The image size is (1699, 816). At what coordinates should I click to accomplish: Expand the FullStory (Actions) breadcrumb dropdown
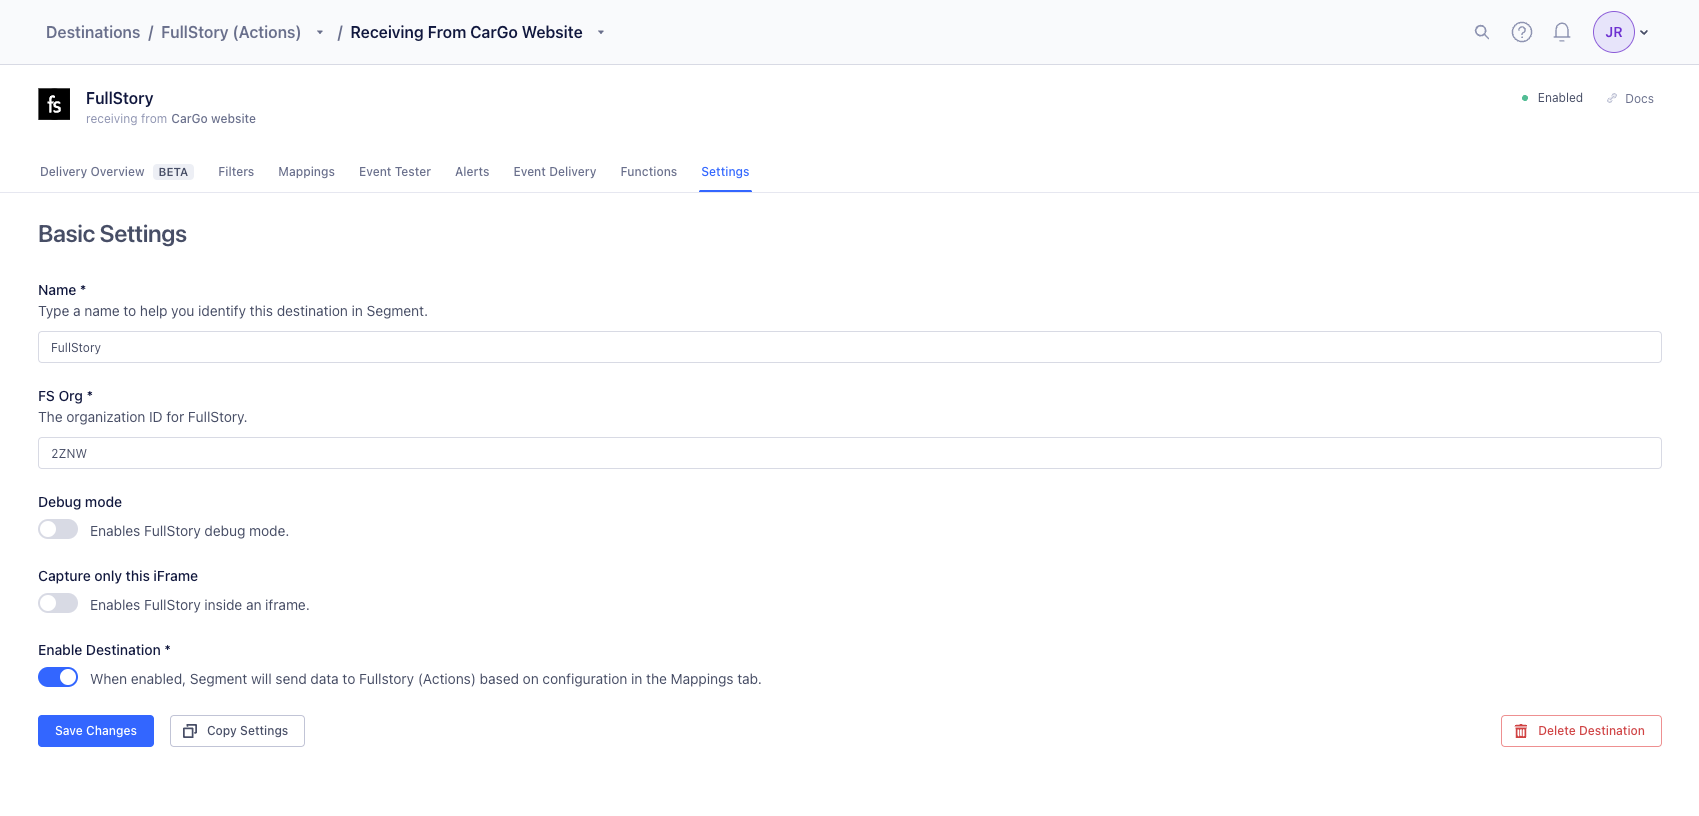[320, 32]
